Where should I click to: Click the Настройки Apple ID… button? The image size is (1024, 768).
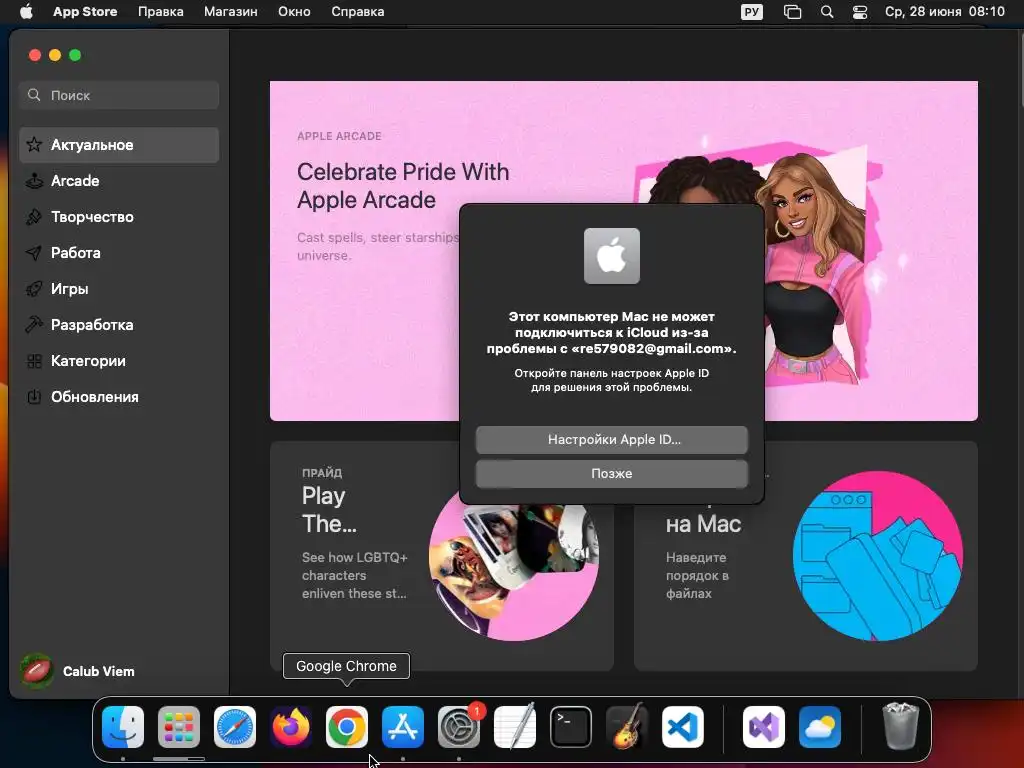coord(612,440)
